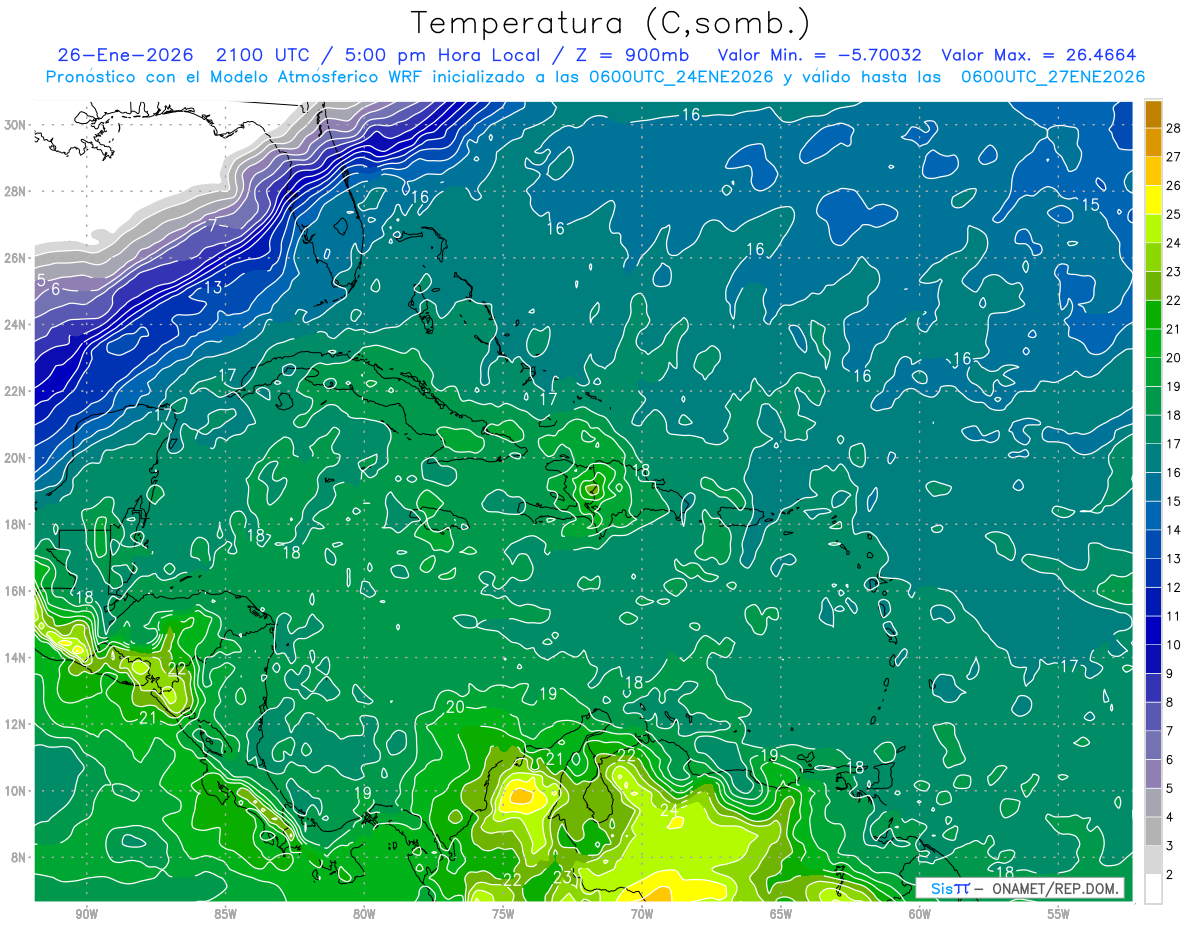The height and width of the screenshot is (927, 1200).
Task: Click the "85W" longitude axis label
Action: pyautogui.click(x=225, y=914)
